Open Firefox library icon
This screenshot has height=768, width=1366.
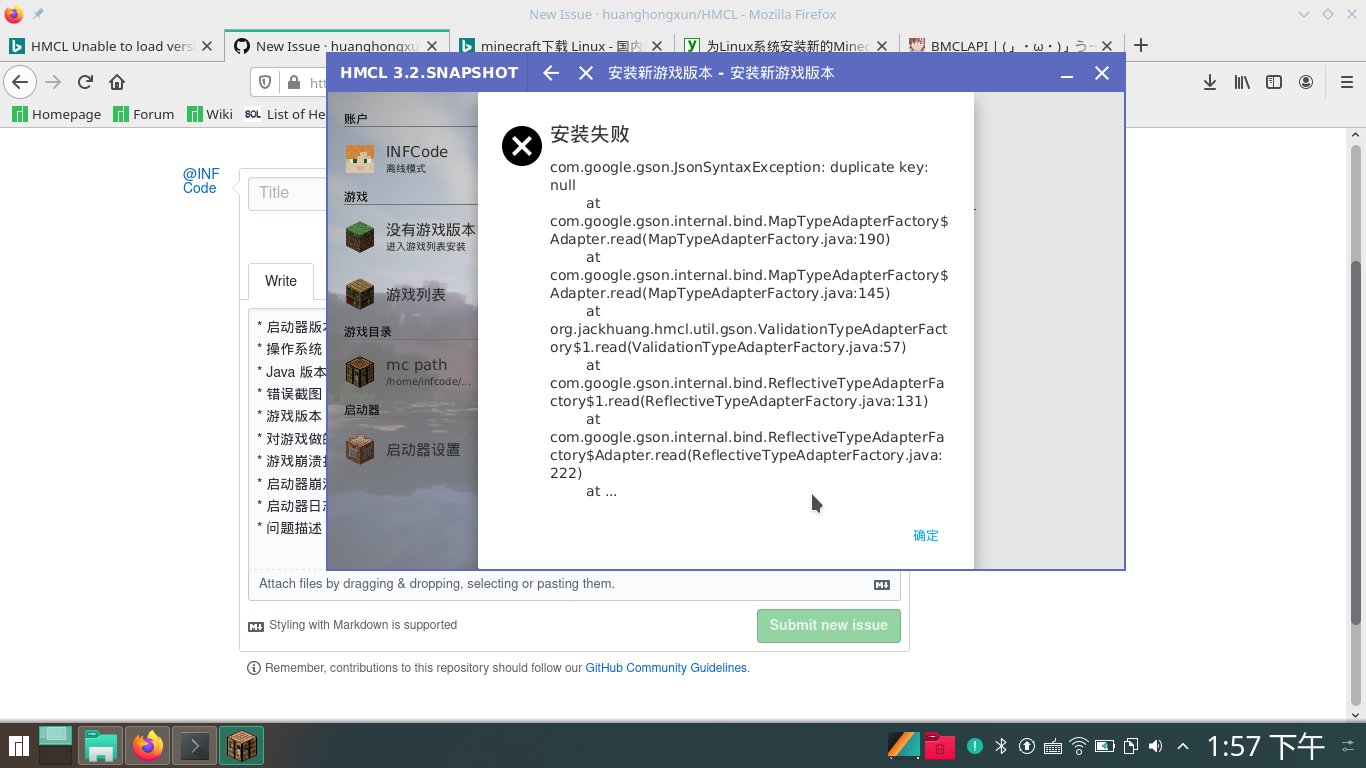1242,83
